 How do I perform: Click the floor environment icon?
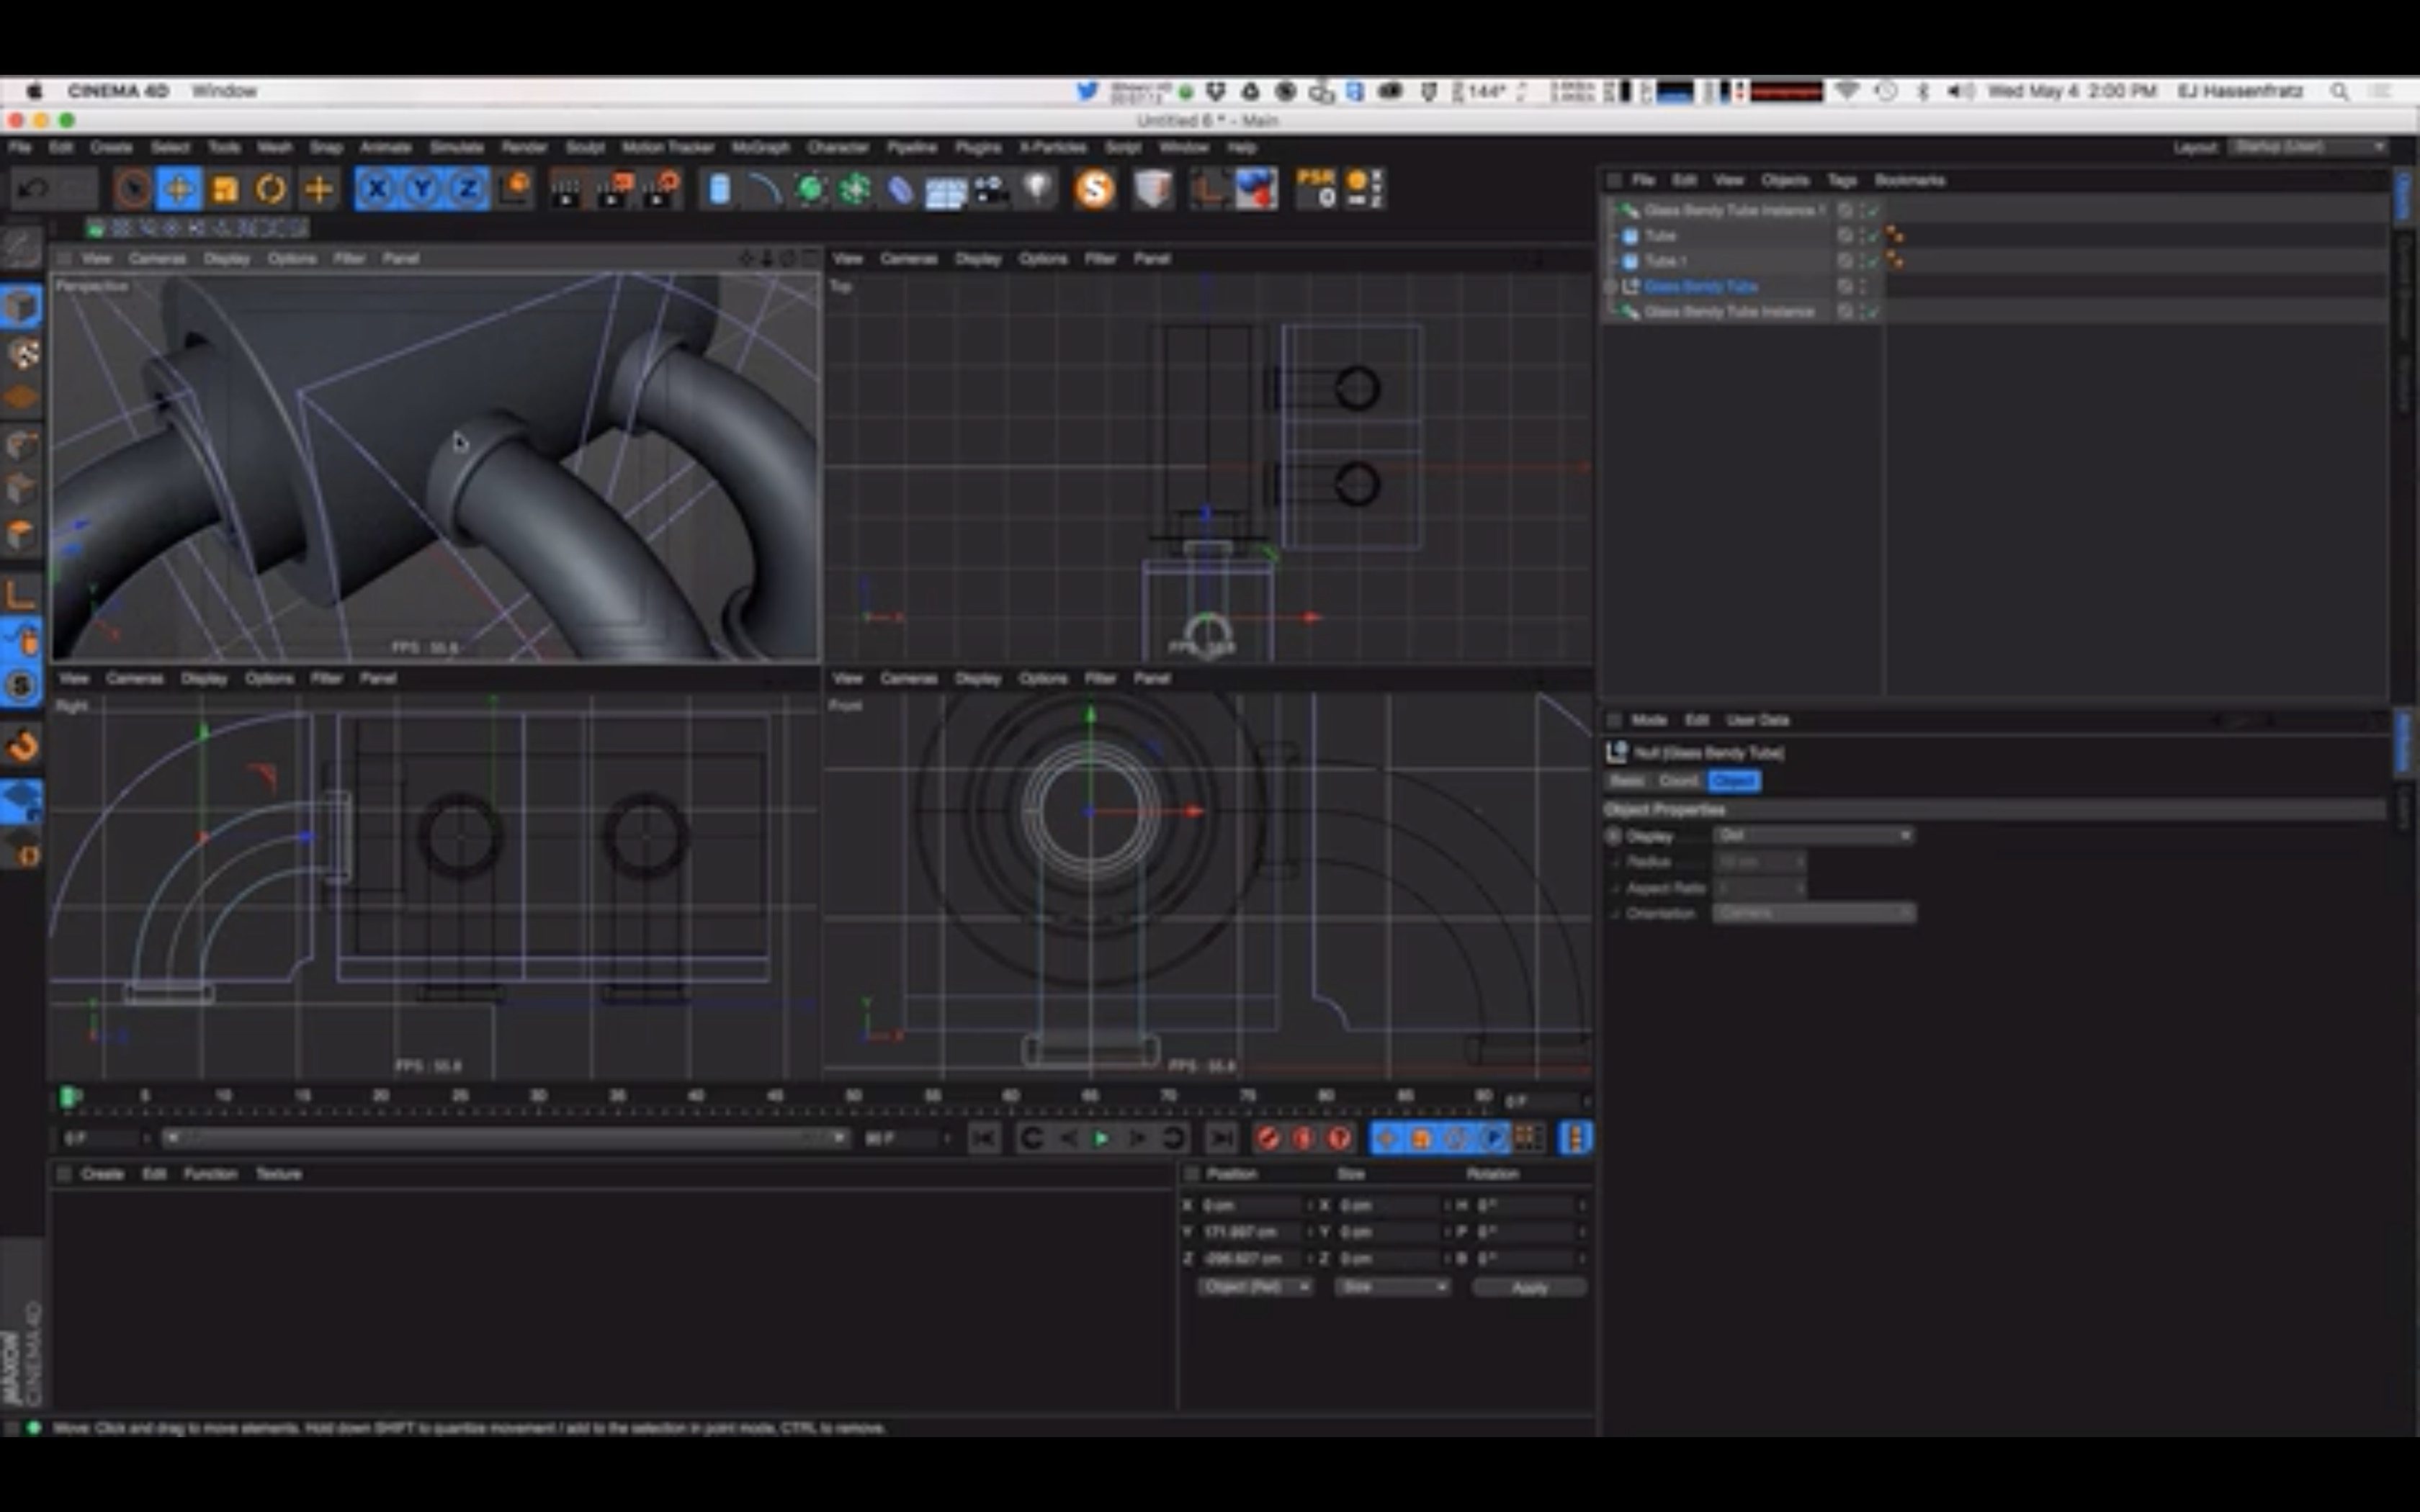tap(945, 191)
